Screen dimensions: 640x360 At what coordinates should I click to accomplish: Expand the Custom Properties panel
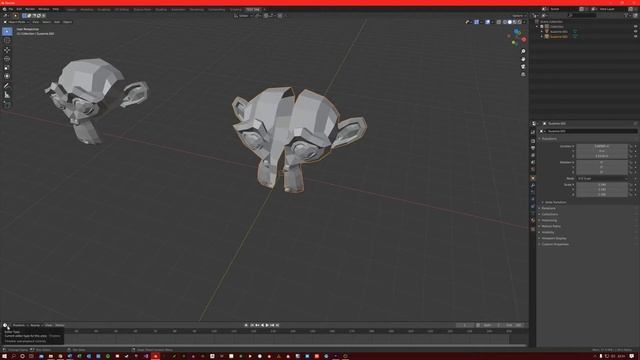coord(555,244)
